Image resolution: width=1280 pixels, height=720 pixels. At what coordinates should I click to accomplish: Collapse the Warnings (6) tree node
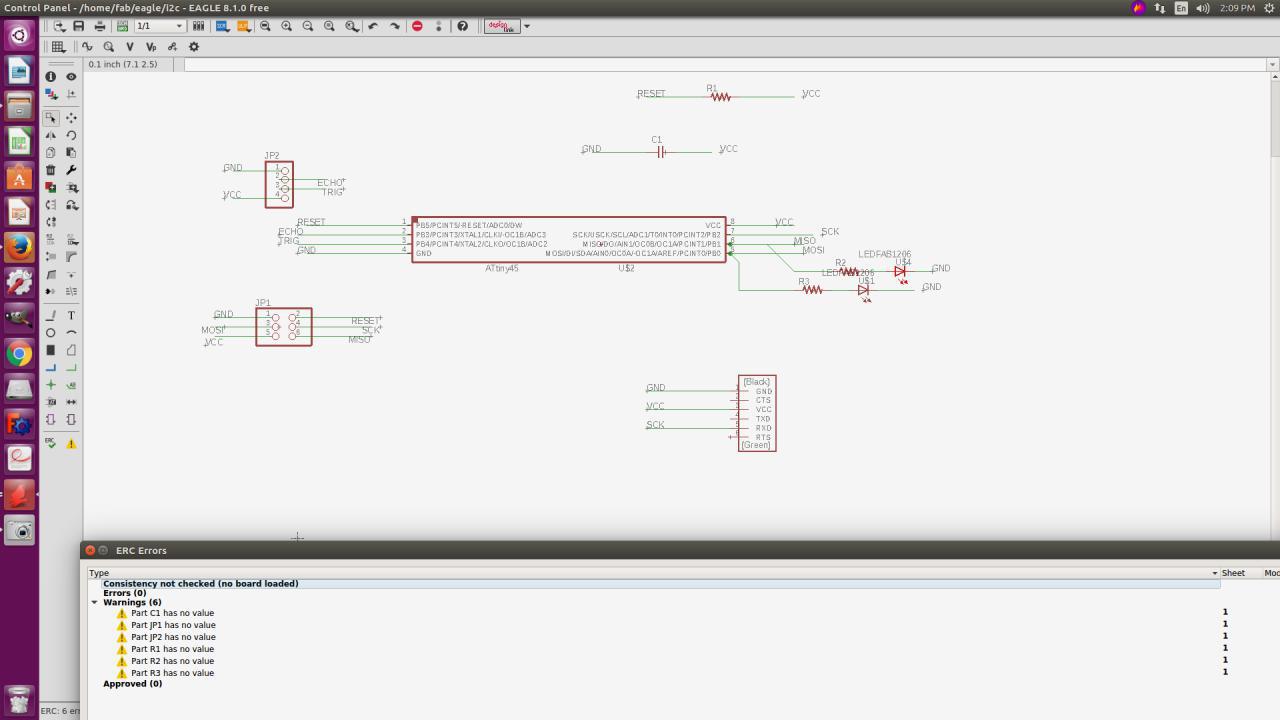(x=95, y=603)
